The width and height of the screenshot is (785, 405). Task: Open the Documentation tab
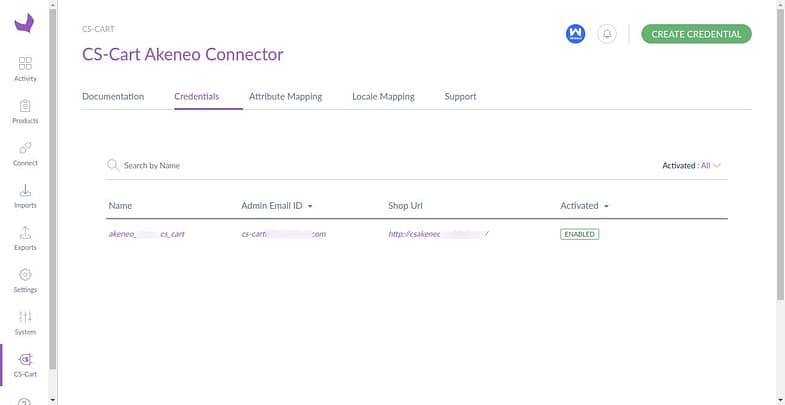[113, 97]
